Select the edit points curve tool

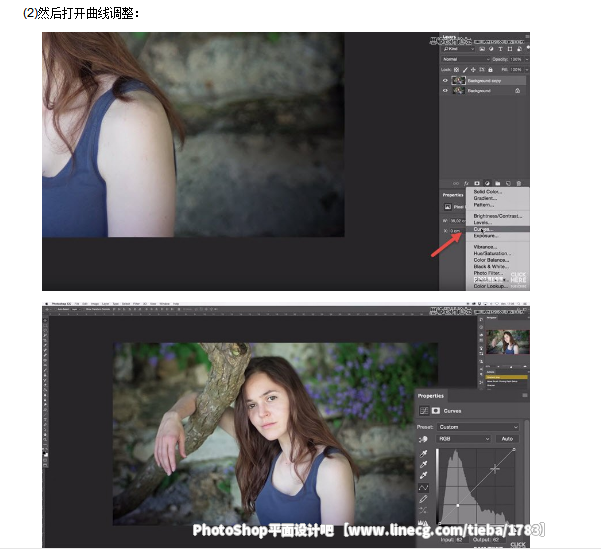tap(423, 488)
